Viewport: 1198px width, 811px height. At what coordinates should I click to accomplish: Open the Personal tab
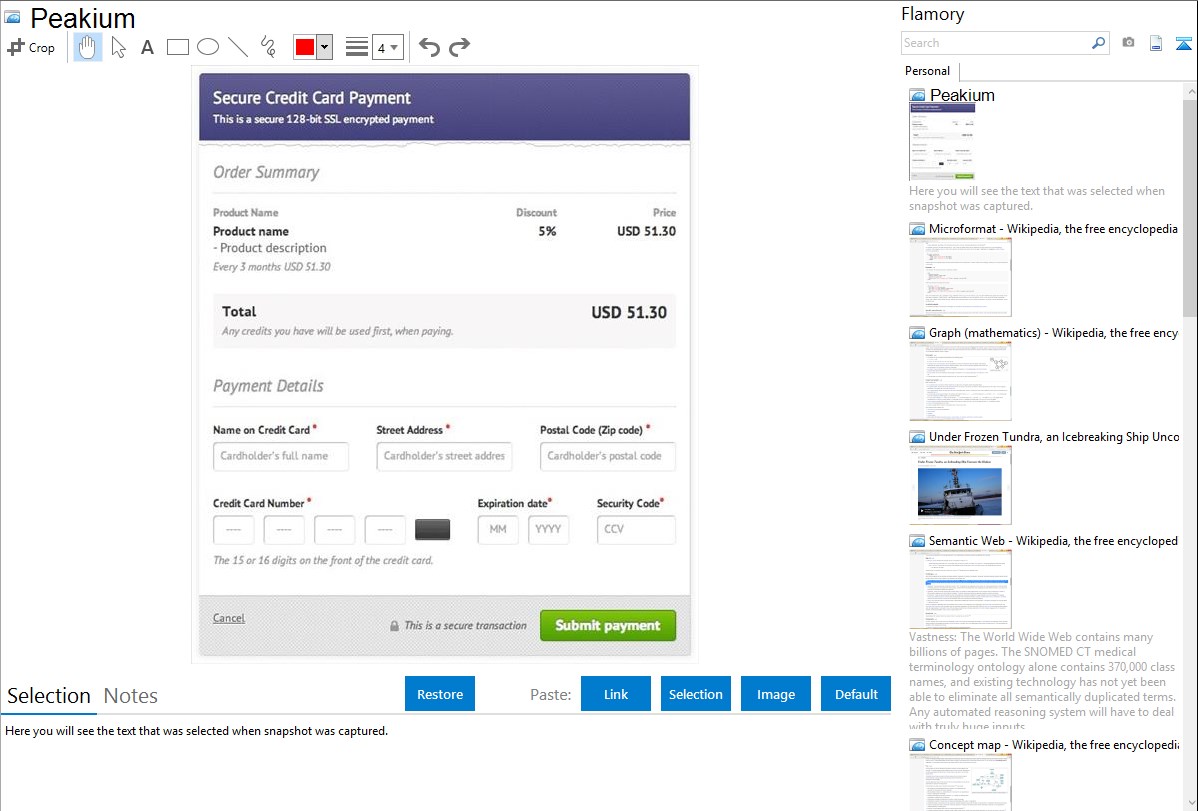click(x=928, y=70)
